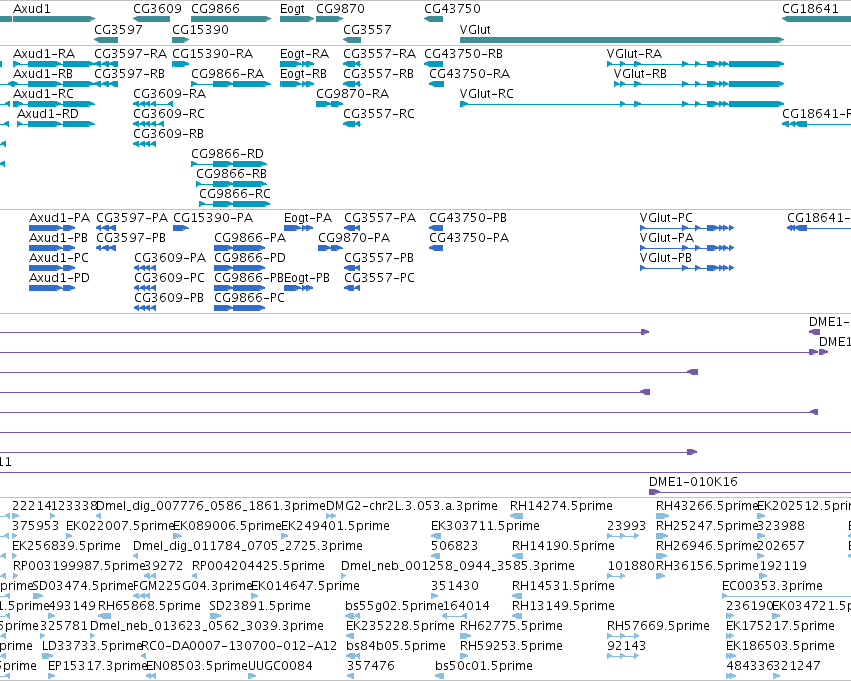Open transcript CG9866-RC label
Screen dimensions: 851x681
pyautogui.click(x=234, y=194)
